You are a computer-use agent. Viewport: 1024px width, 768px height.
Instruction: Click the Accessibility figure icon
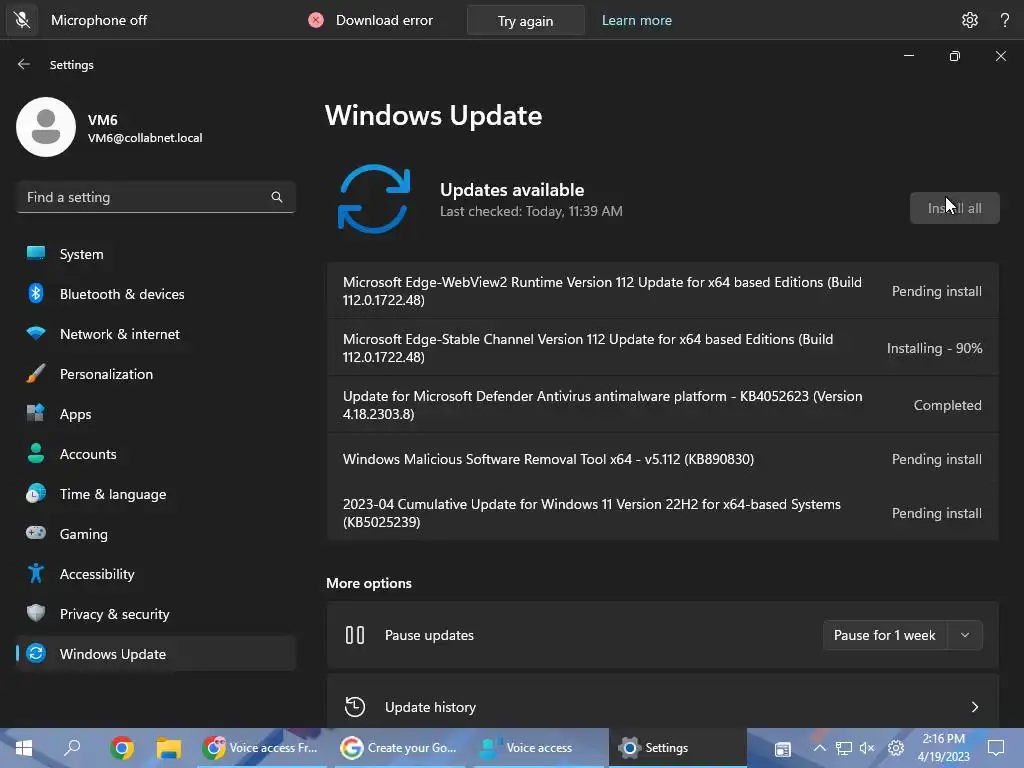pyautogui.click(x=36, y=573)
